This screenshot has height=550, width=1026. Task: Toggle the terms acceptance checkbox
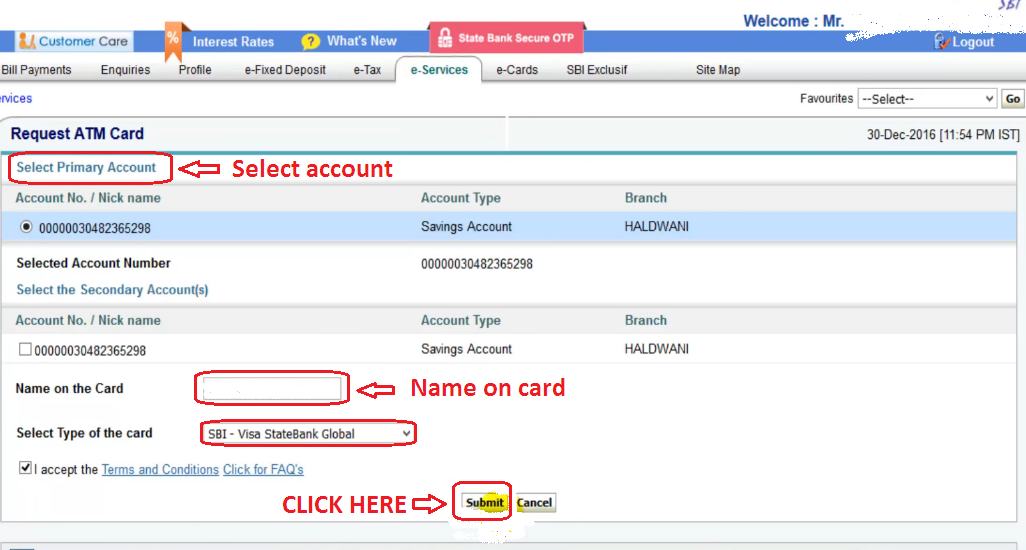25,468
